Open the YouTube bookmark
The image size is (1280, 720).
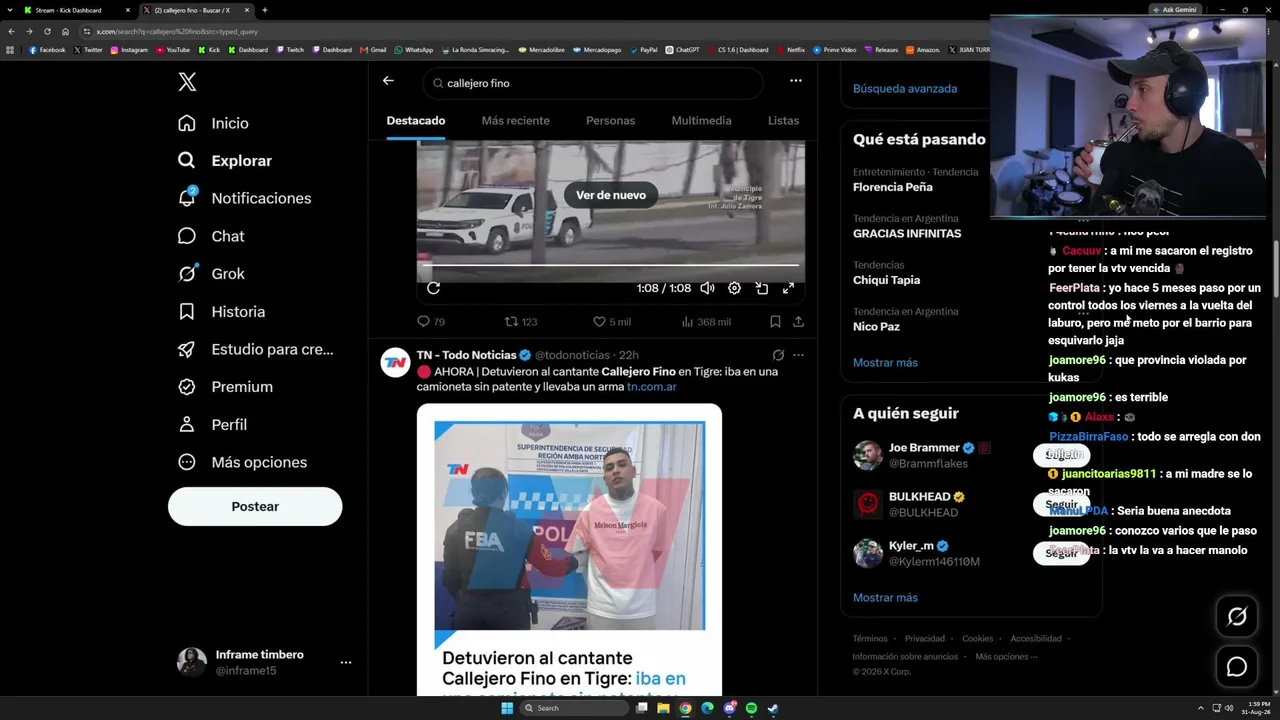coord(172,50)
